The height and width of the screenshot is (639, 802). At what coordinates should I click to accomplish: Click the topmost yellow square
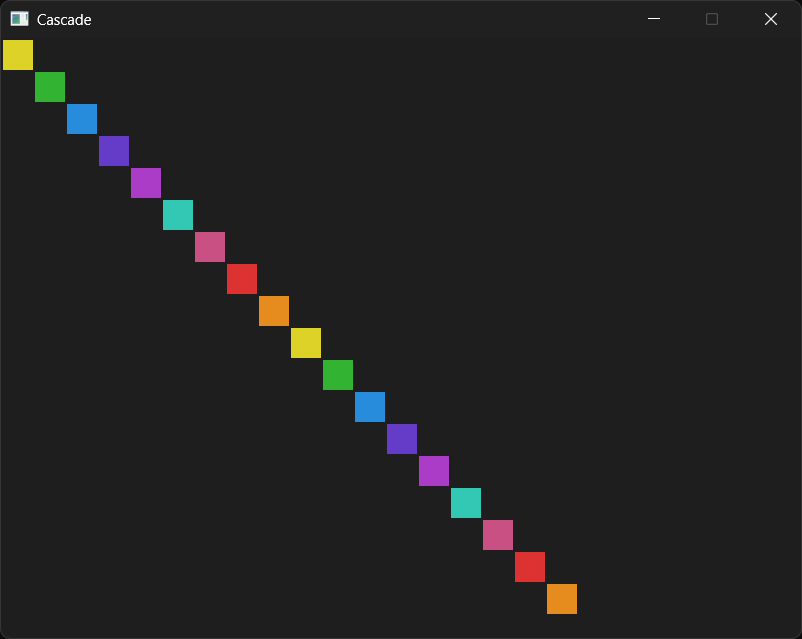coord(18,55)
